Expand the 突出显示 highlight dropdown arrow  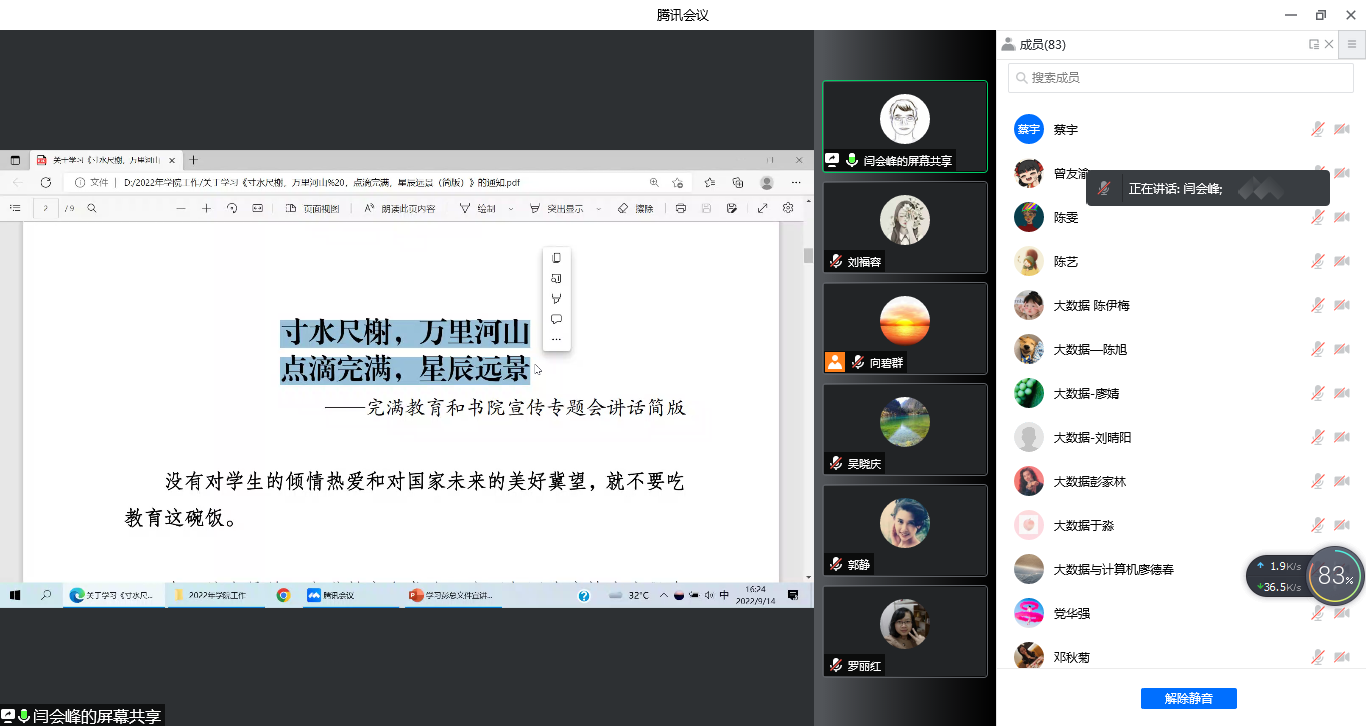coord(599,209)
